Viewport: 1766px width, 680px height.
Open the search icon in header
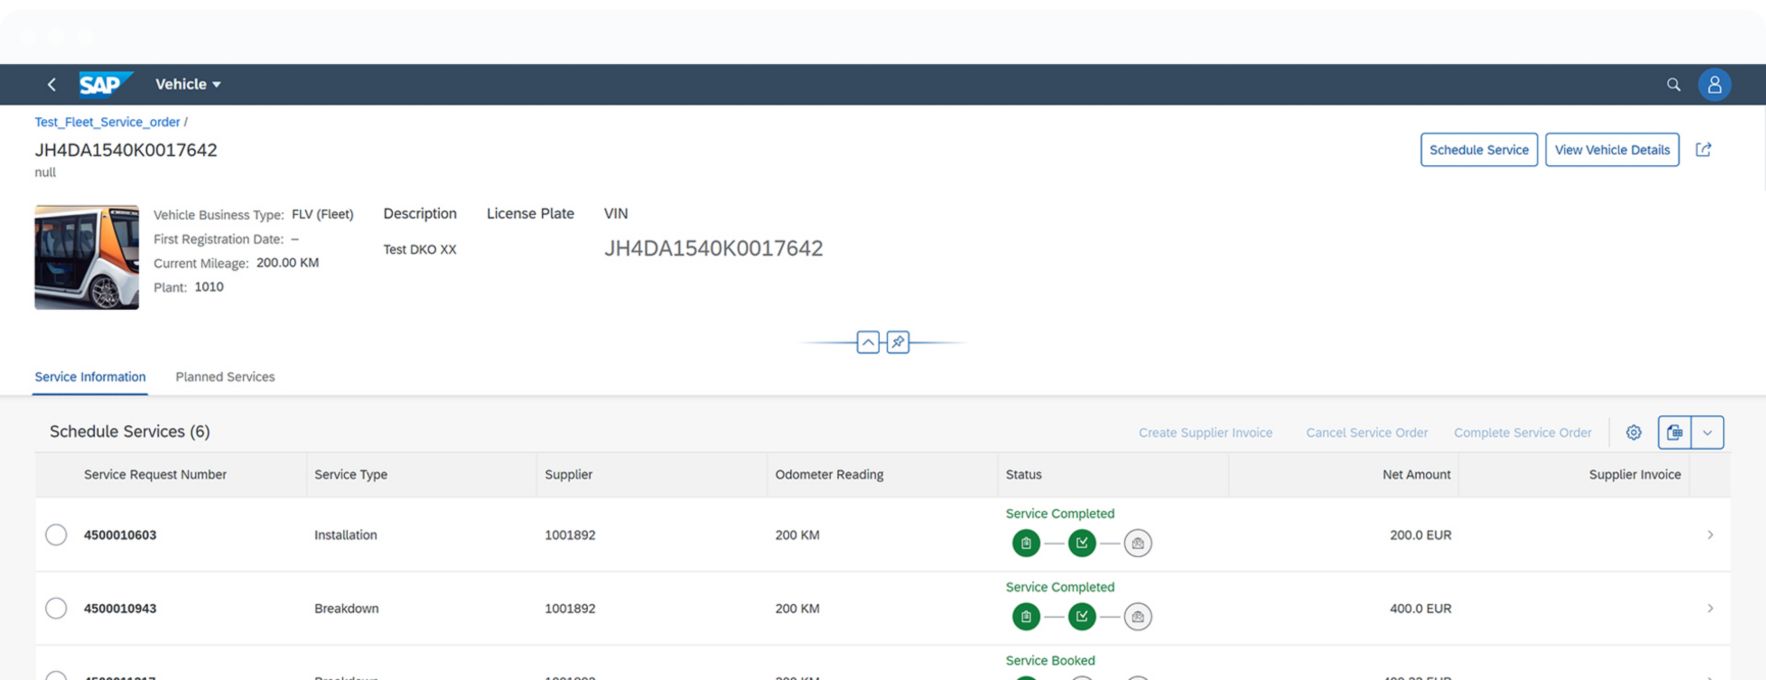click(x=1673, y=85)
